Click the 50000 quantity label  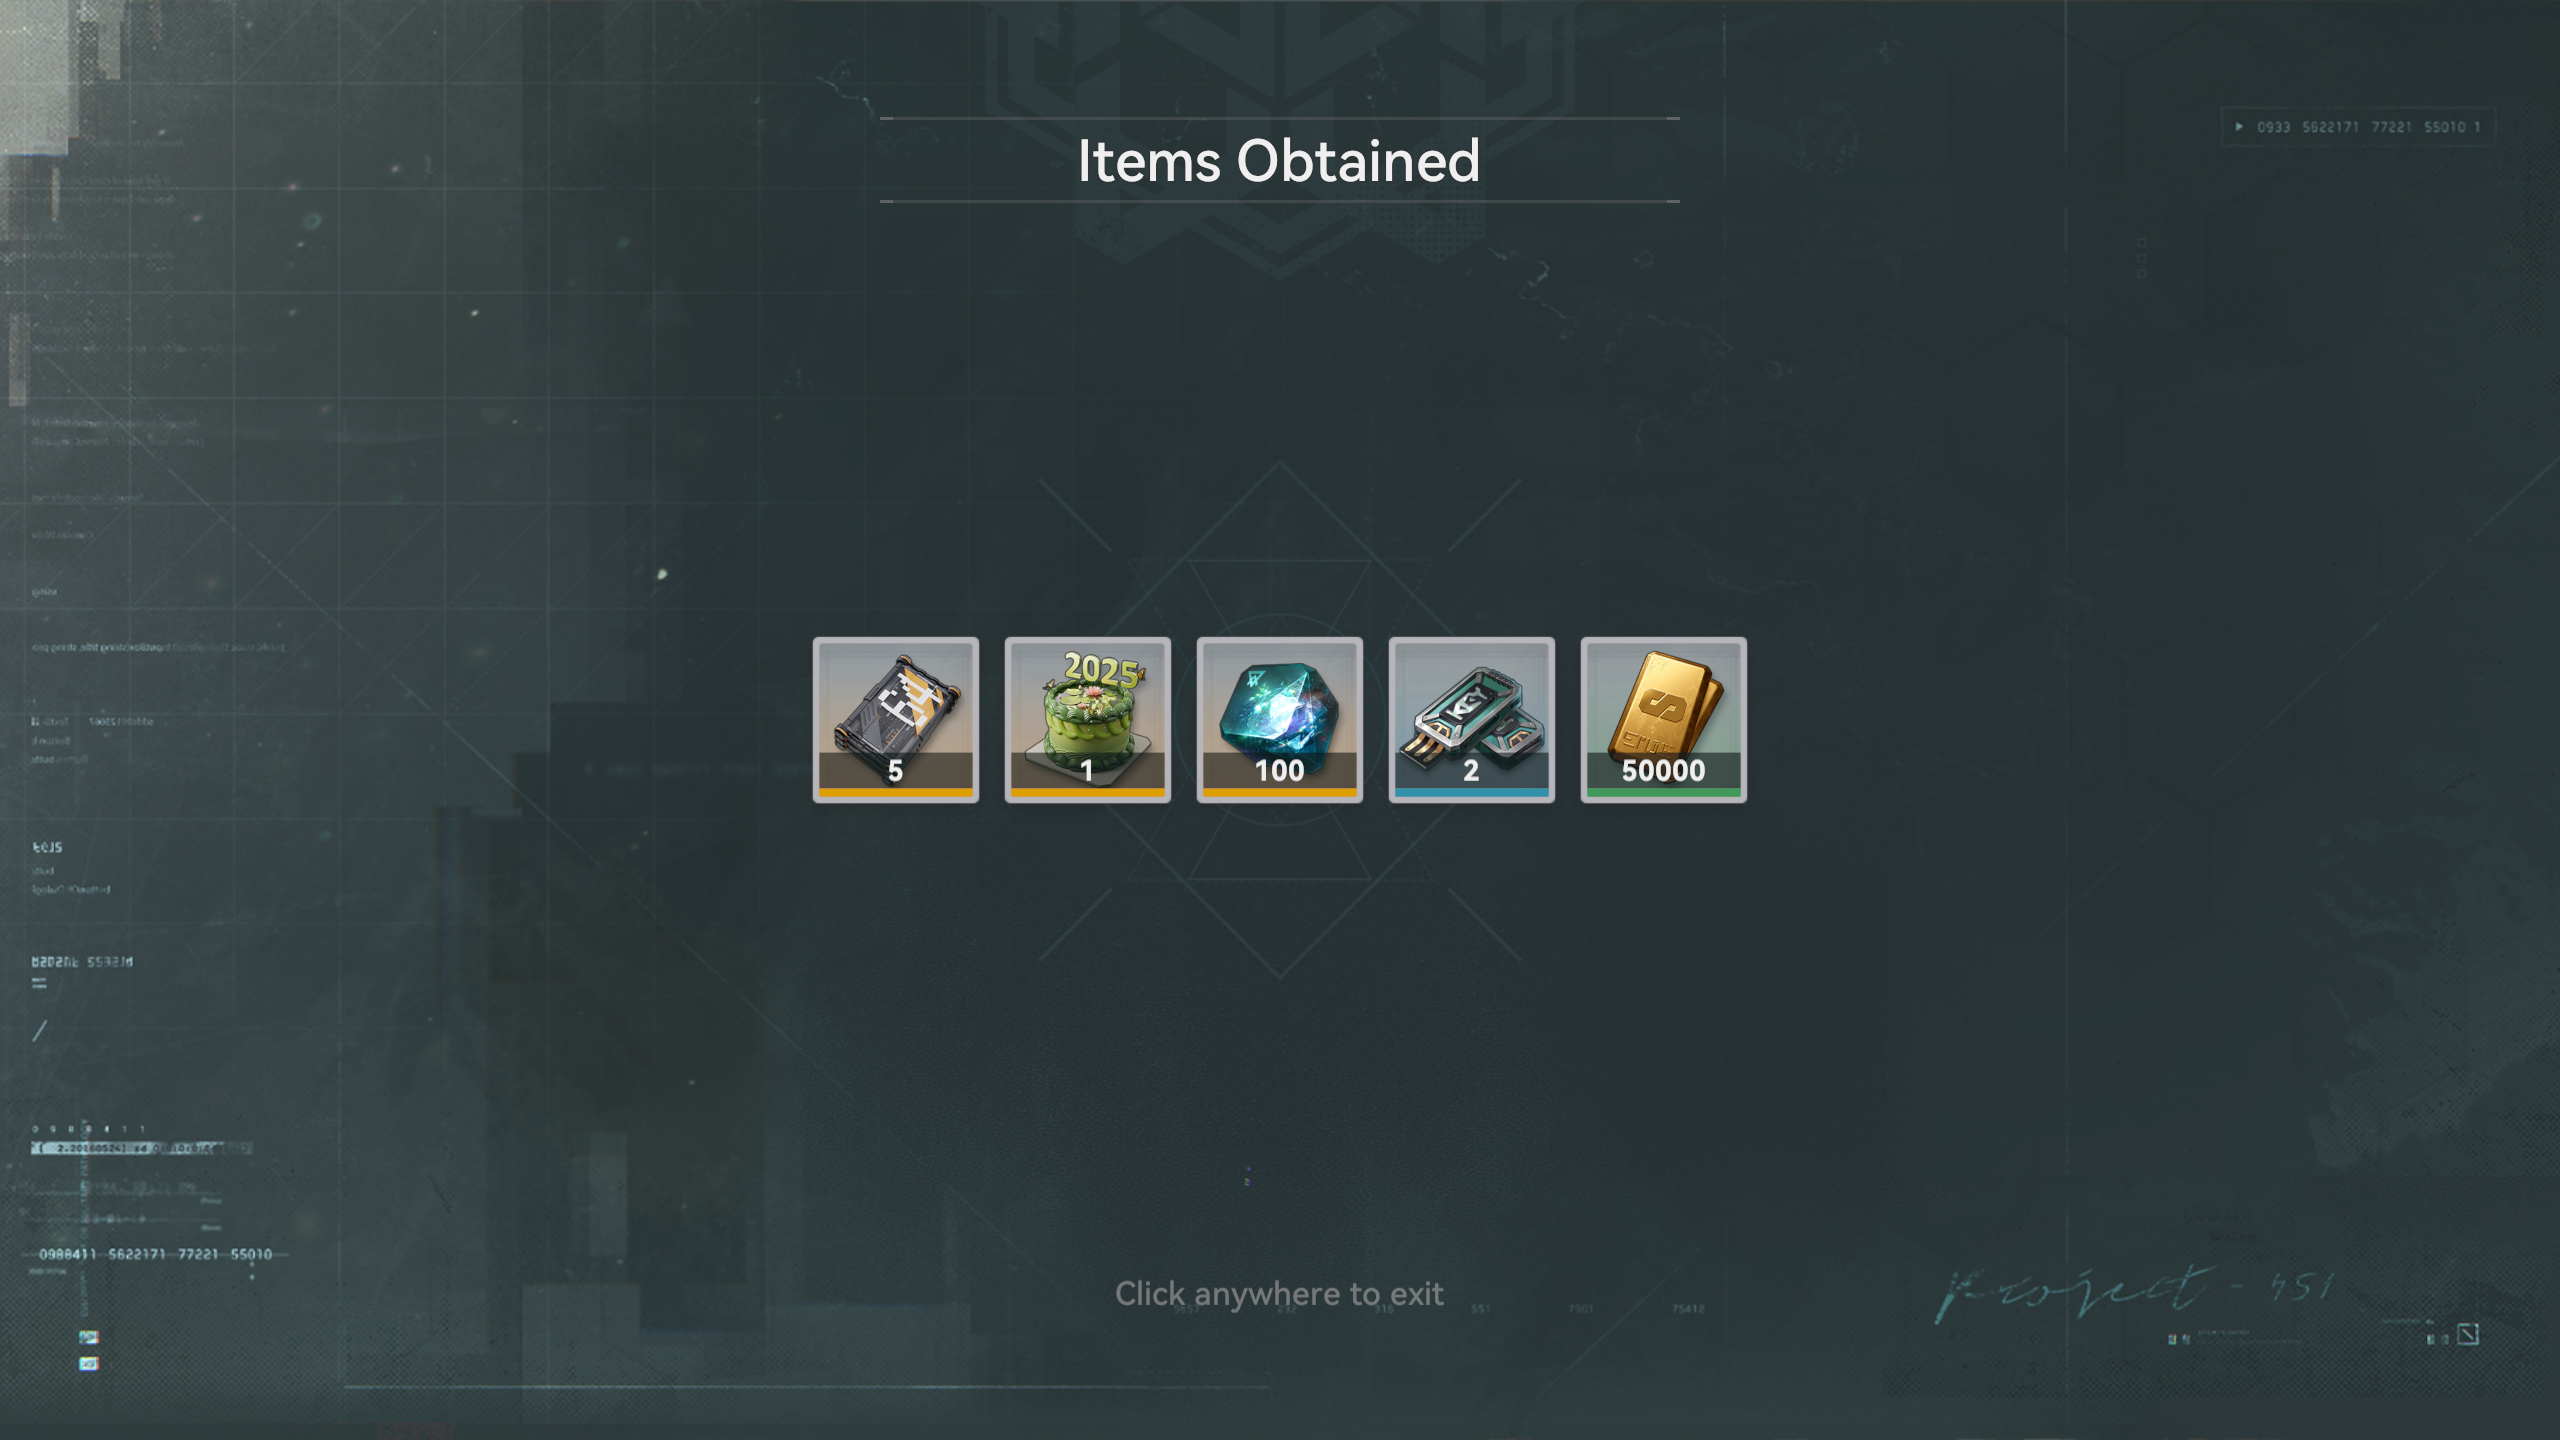click(x=1663, y=771)
